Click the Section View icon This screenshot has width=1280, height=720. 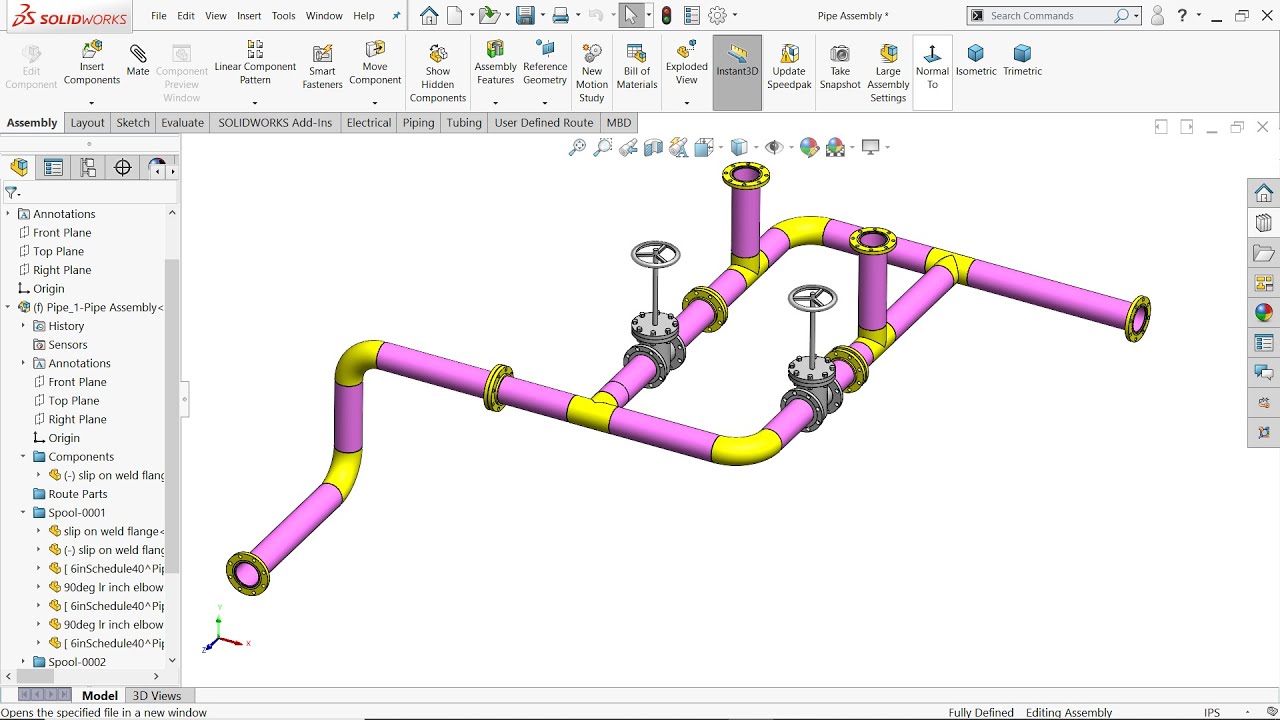point(654,147)
